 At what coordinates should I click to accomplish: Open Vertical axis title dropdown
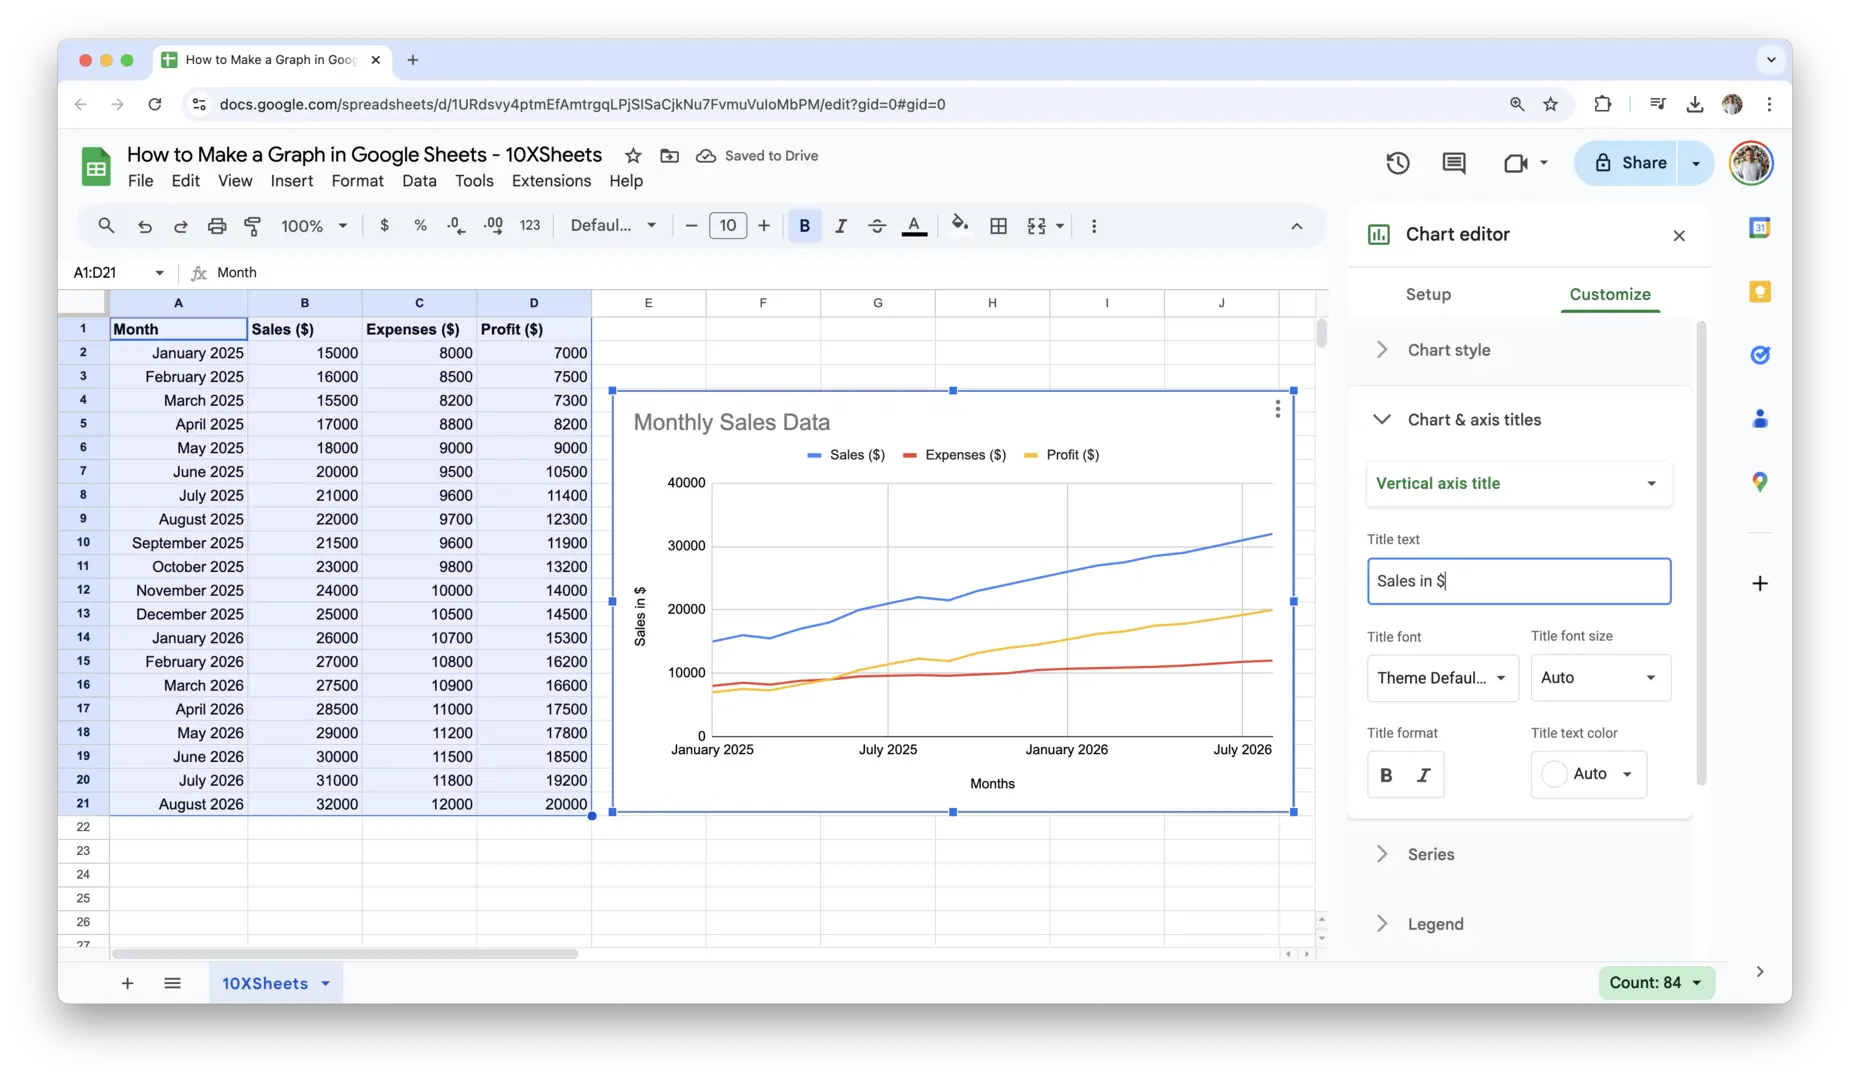click(1518, 483)
